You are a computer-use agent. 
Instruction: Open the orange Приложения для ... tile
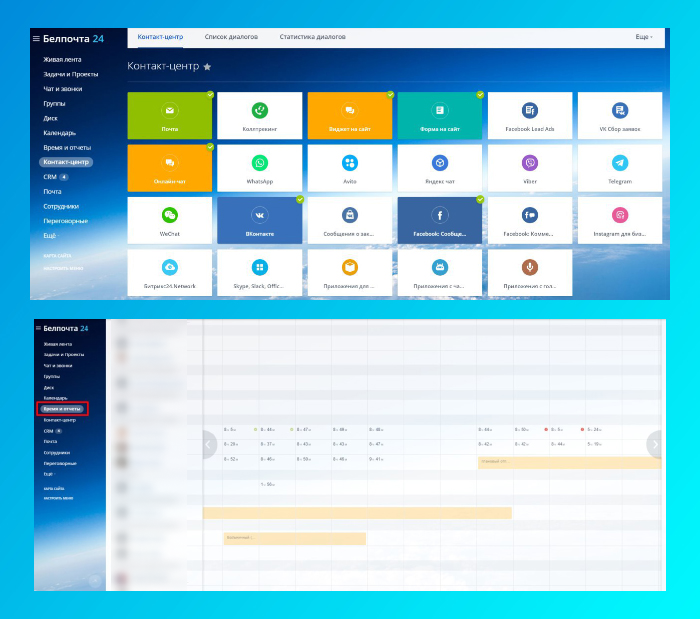pos(350,273)
